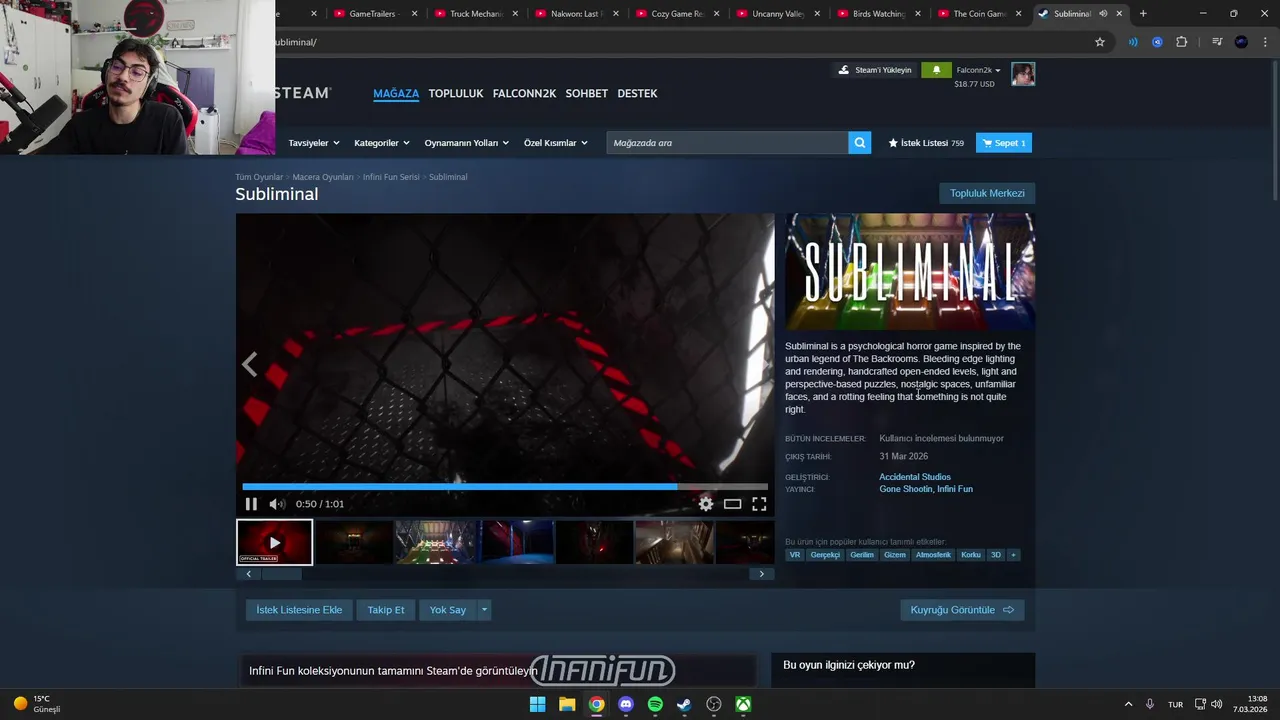This screenshot has width=1280, height=720.
Task: Click the Macera Oyunları breadcrumb
Action: (x=323, y=177)
